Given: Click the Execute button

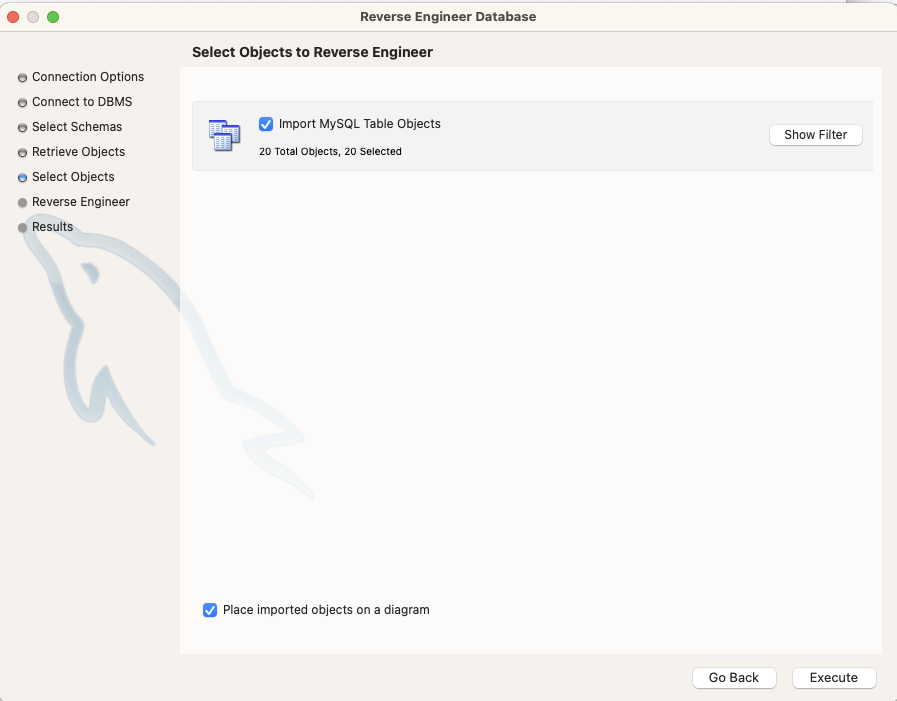Looking at the screenshot, I should [x=834, y=678].
